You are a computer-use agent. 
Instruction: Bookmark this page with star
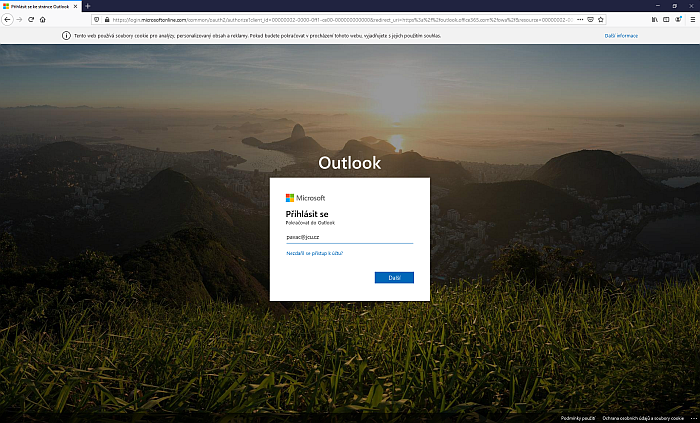tap(600, 20)
